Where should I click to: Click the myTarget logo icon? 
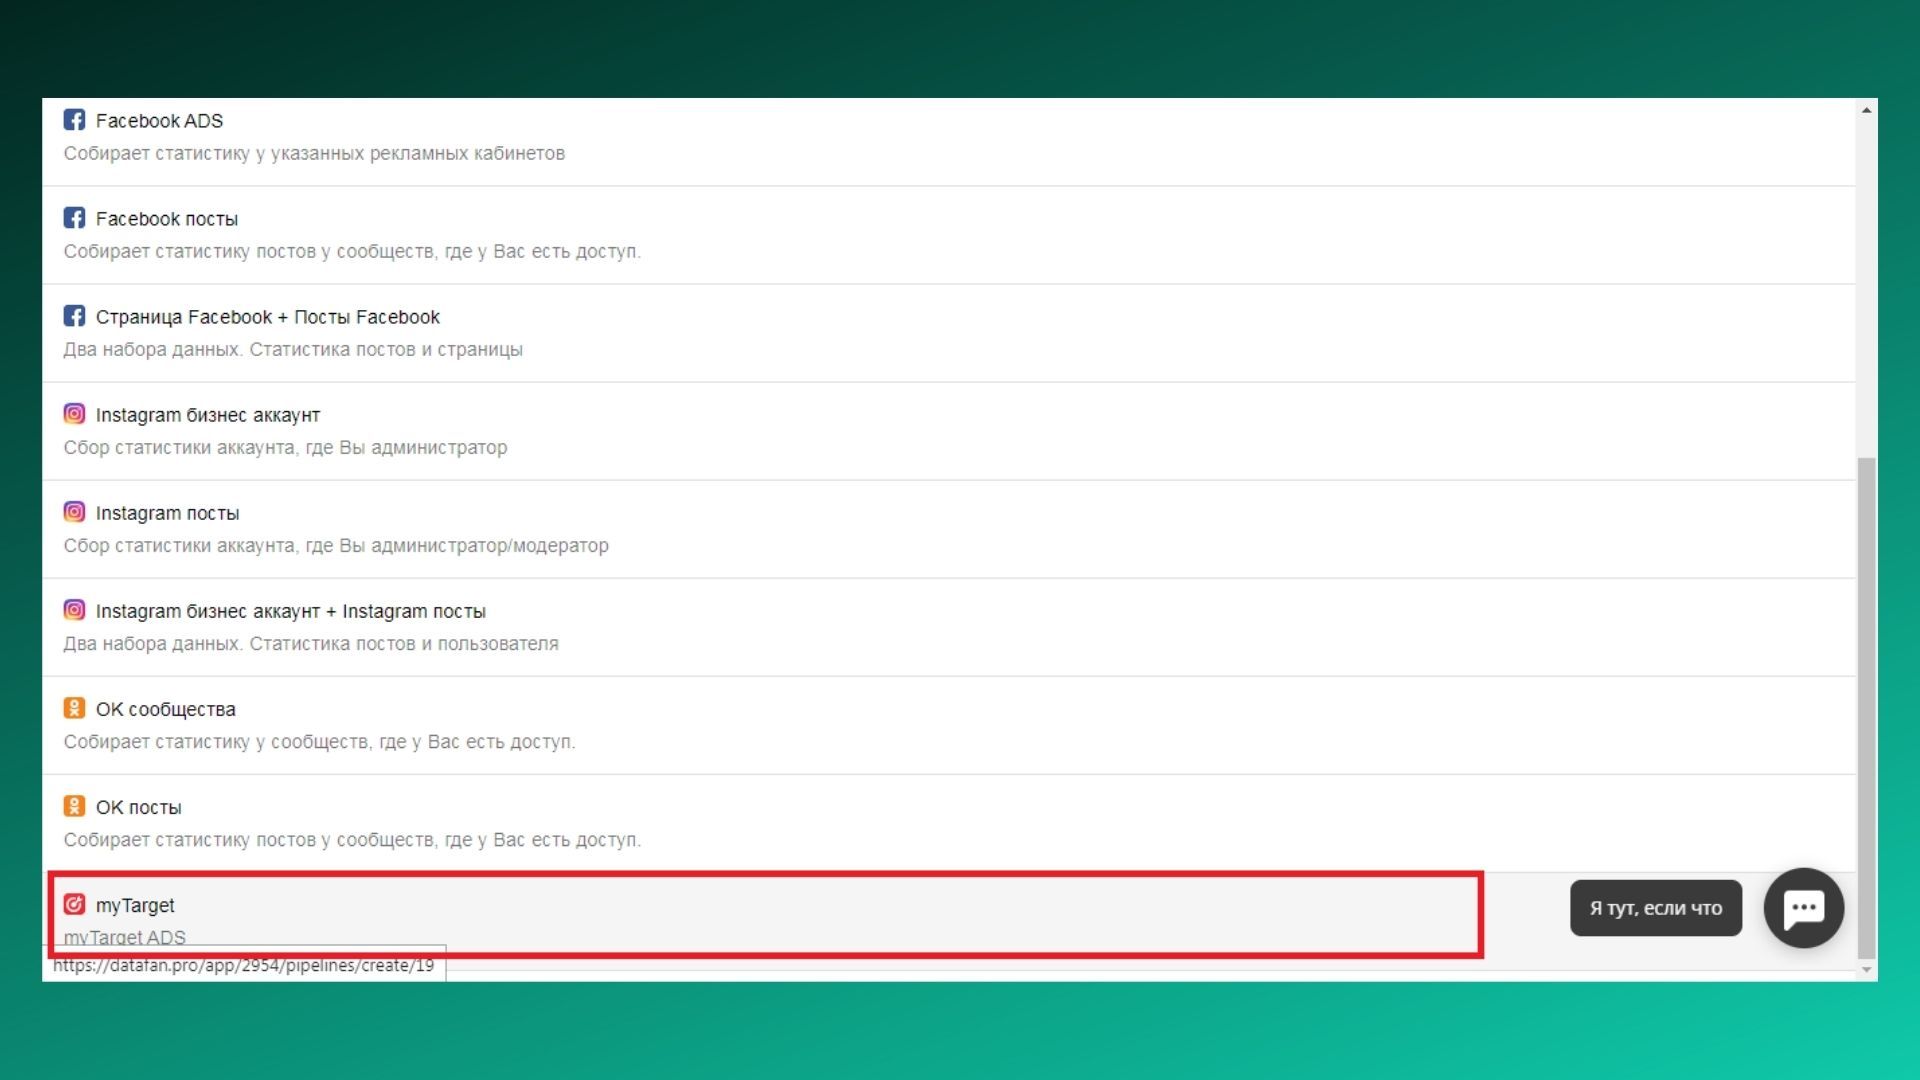tap(74, 904)
